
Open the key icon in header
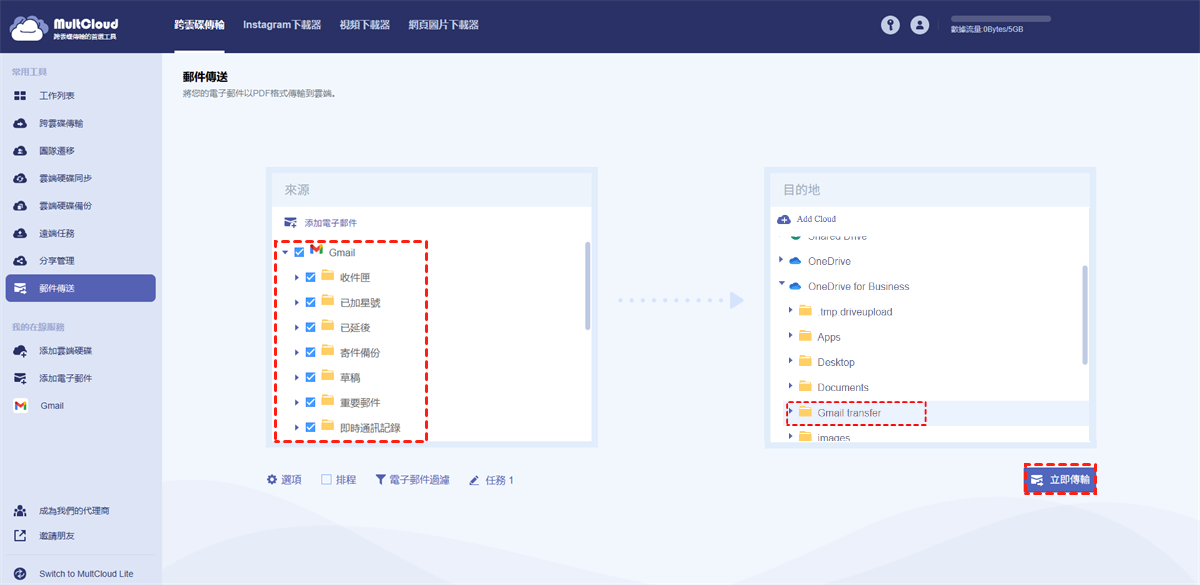click(x=890, y=26)
